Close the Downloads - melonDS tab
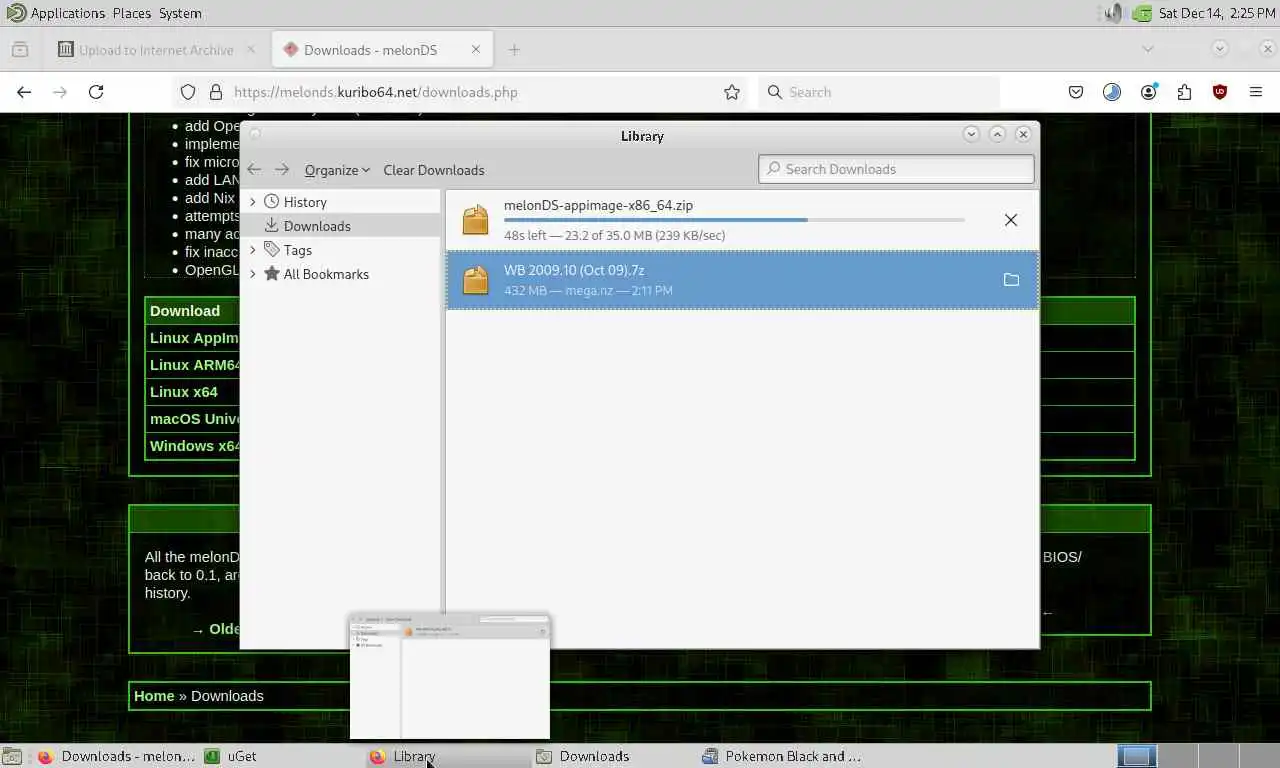 click(476, 50)
